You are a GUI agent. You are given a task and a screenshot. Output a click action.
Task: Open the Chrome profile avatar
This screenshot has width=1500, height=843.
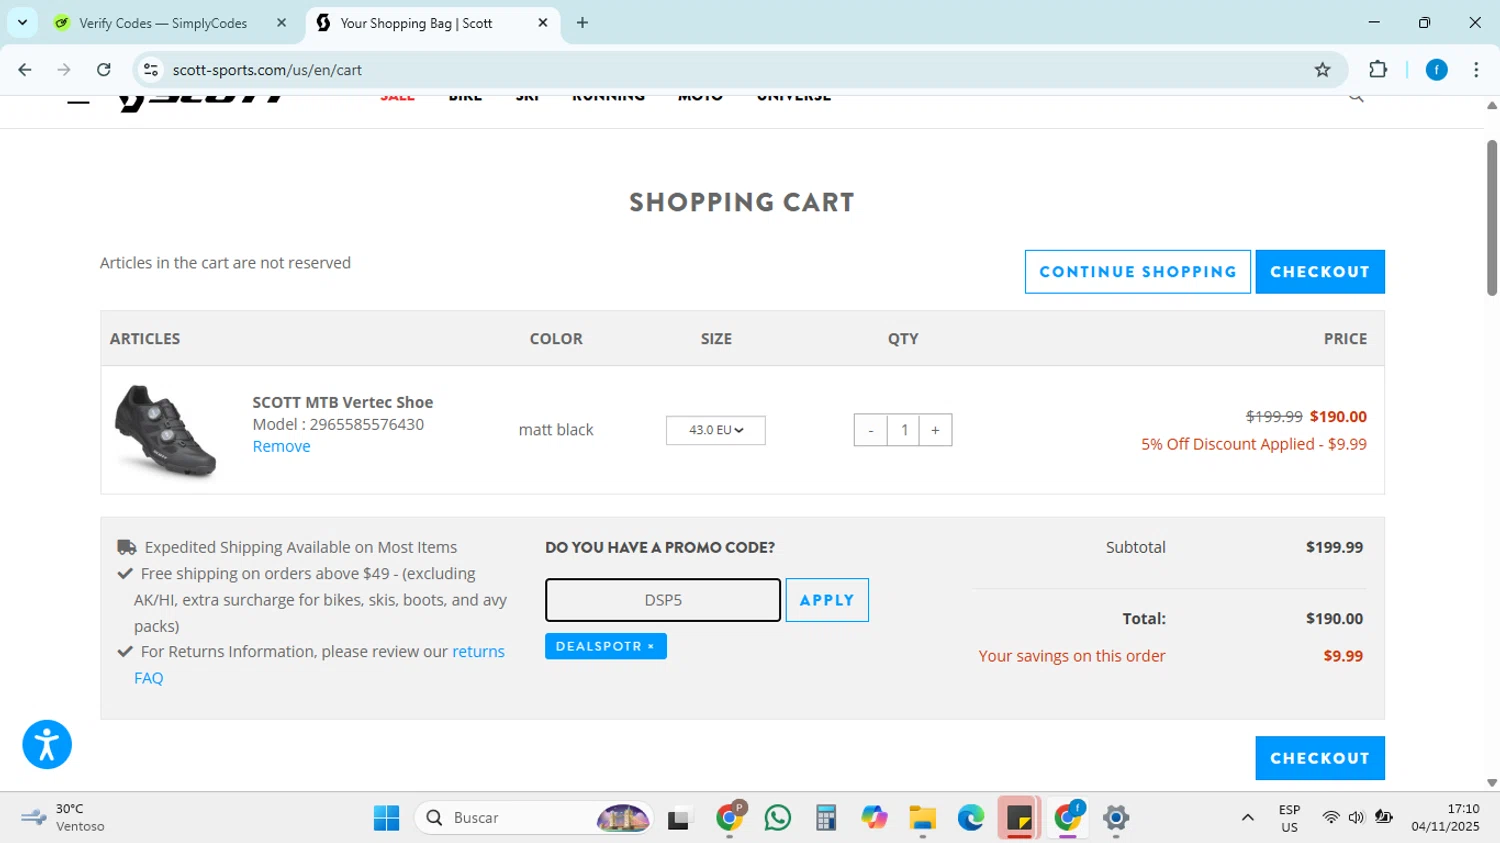point(1436,70)
